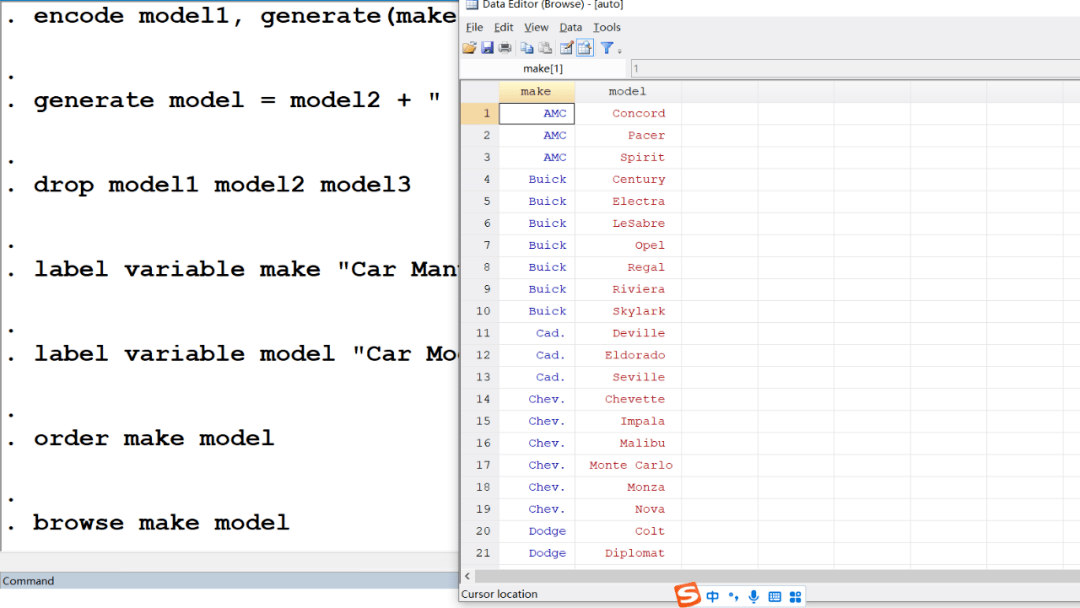Click the Spirit model cell
This screenshot has height=608, width=1080.
point(628,157)
